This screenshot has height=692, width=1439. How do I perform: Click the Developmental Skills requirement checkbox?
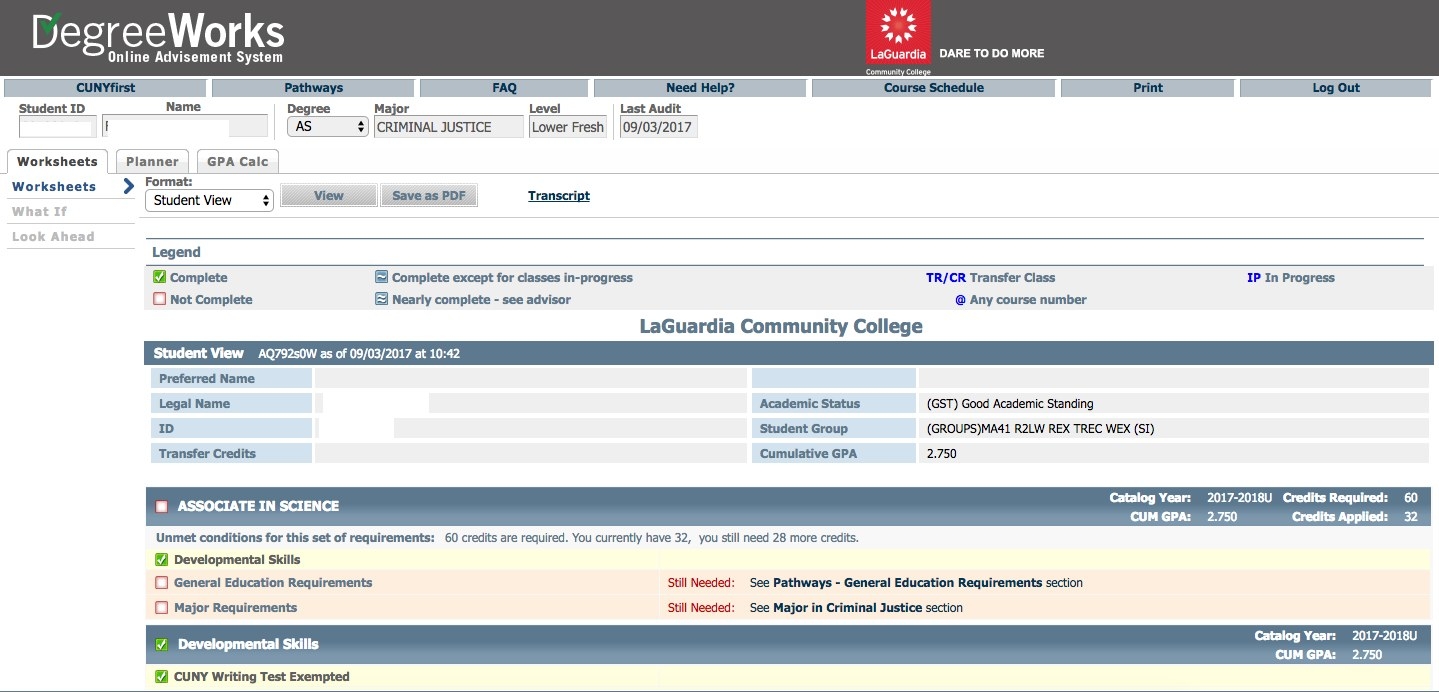pyautogui.click(x=161, y=560)
